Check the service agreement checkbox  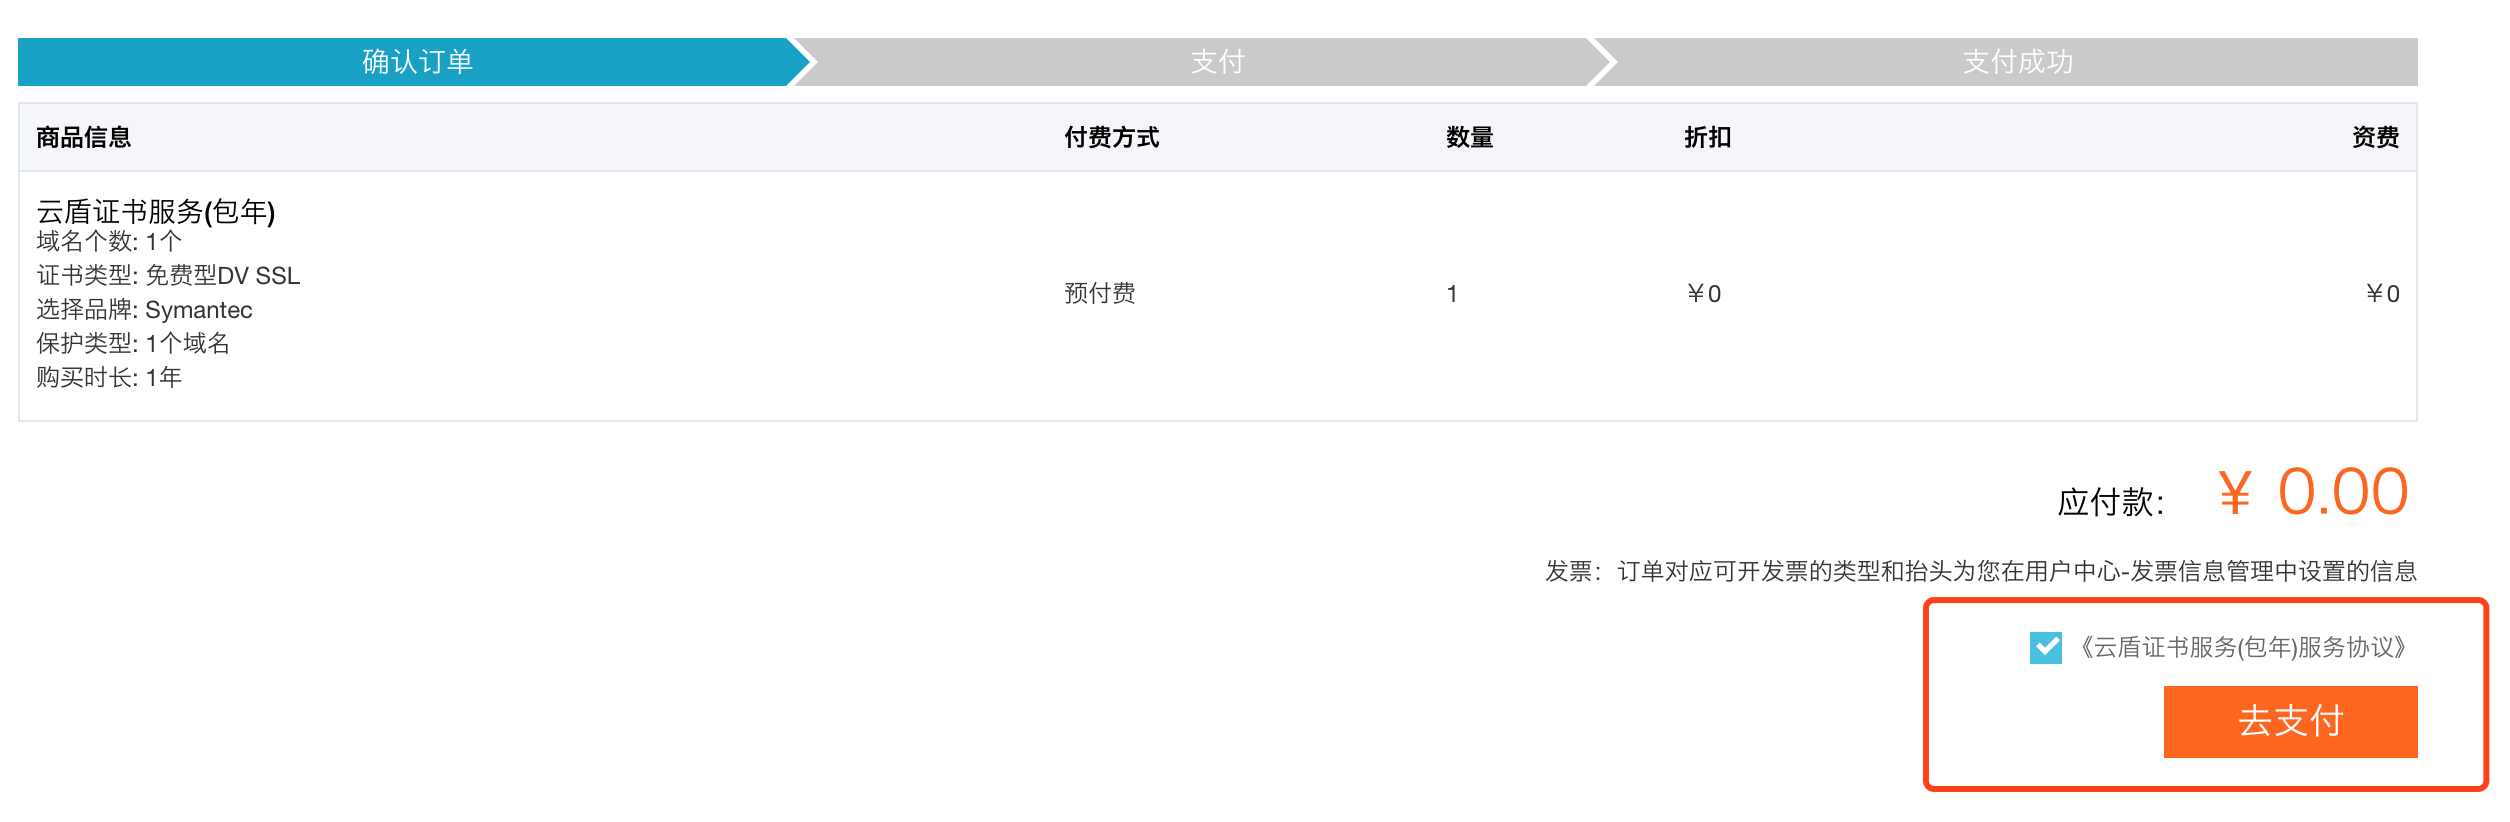[2045, 648]
